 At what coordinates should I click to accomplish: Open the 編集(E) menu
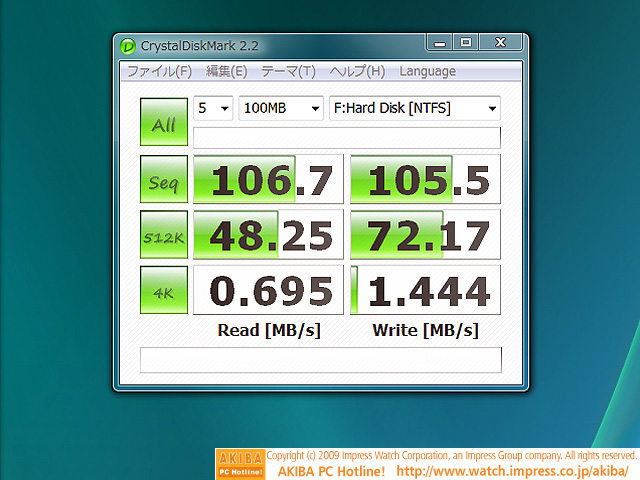[227, 71]
